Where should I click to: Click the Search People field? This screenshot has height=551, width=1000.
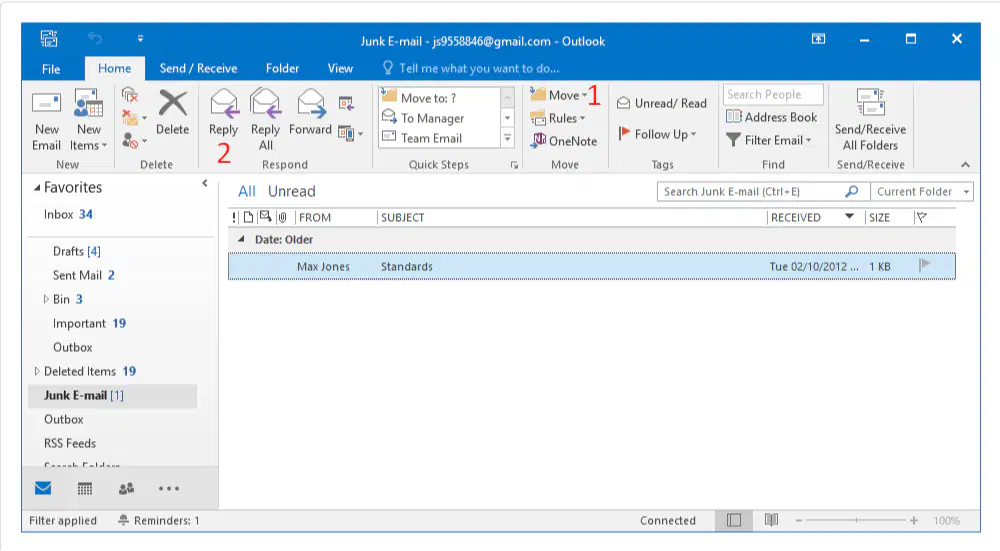click(773, 94)
